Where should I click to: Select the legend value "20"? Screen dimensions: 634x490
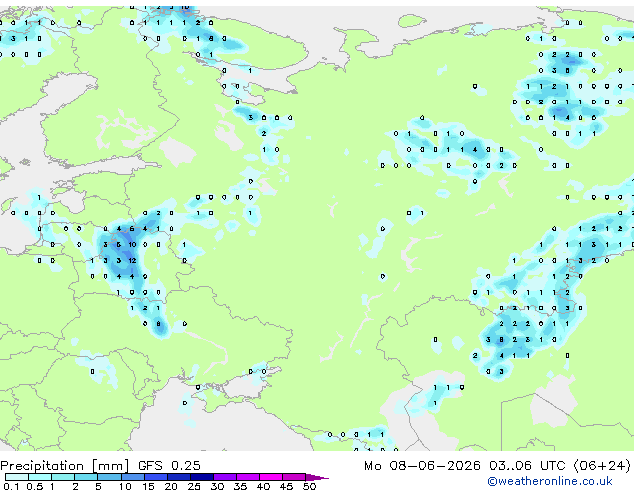point(171,486)
